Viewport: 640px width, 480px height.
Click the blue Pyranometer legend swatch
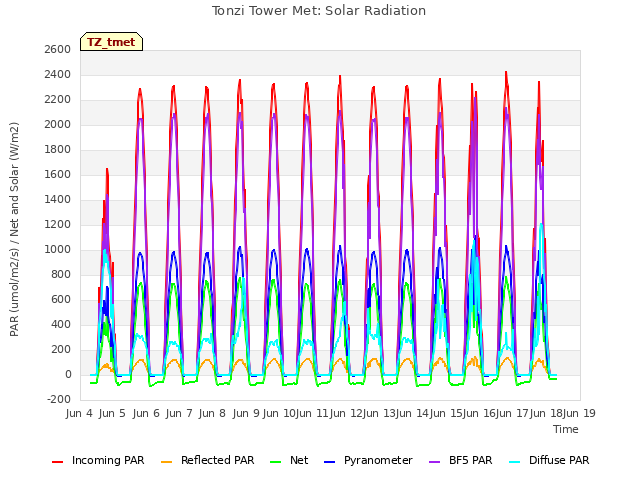(x=329, y=462)
